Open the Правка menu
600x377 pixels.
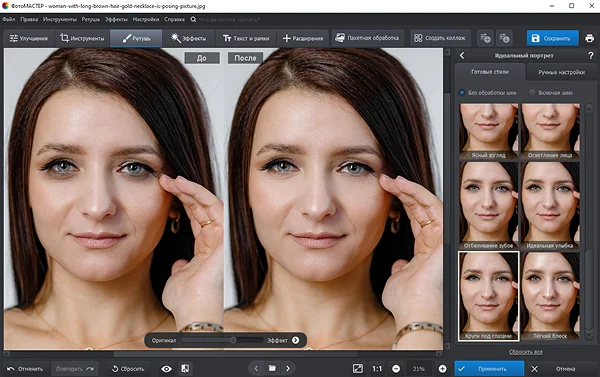29,19
